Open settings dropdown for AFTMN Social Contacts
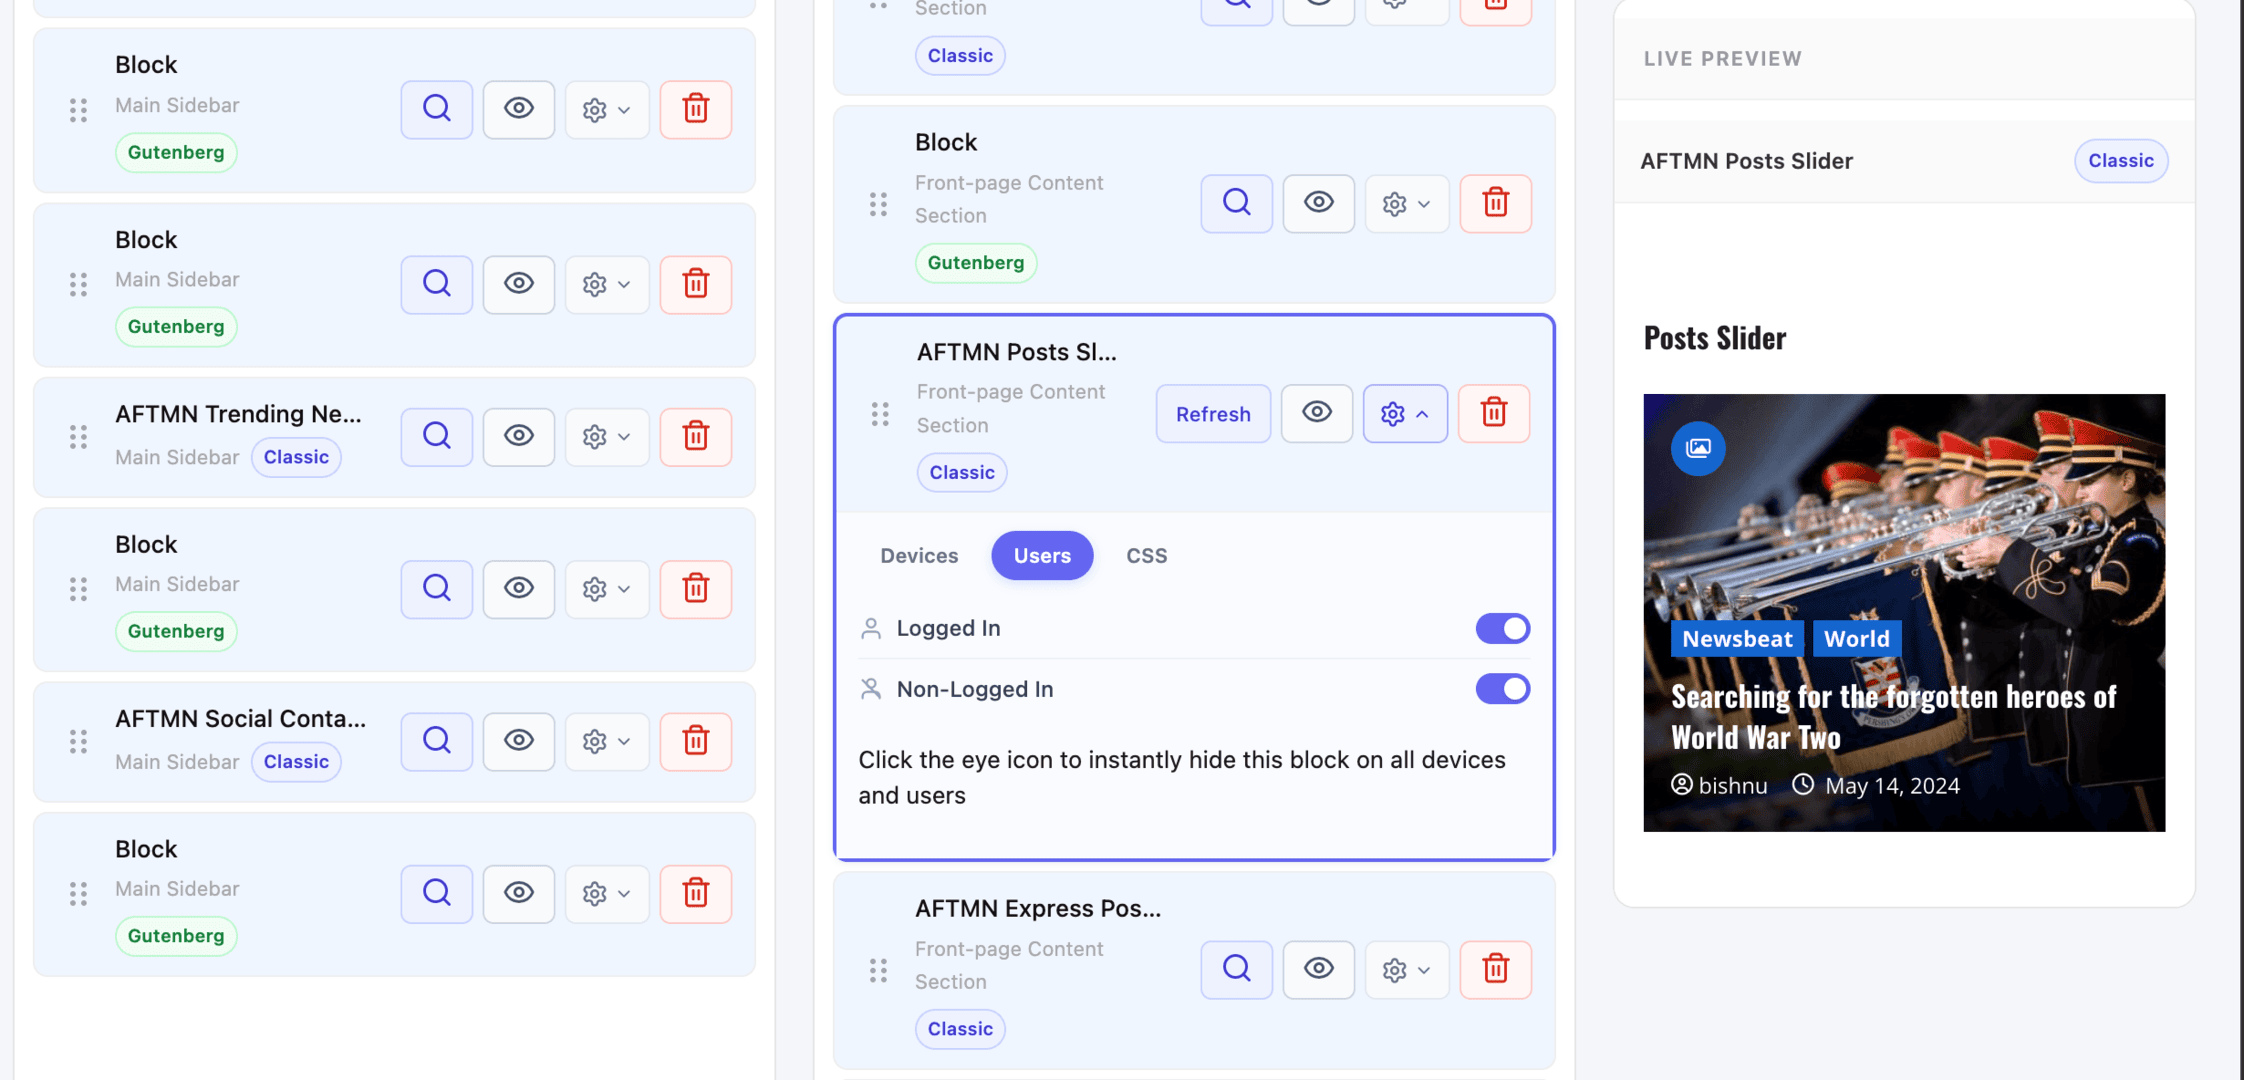This screenshot has height=1080, width=2244. point(607,741)
